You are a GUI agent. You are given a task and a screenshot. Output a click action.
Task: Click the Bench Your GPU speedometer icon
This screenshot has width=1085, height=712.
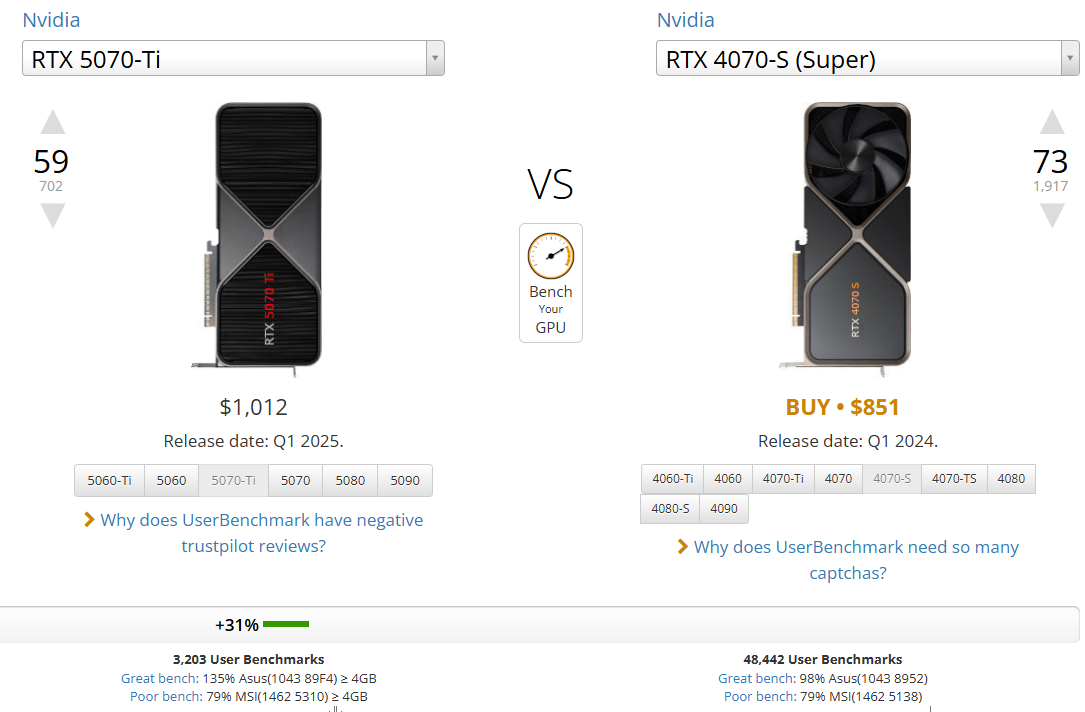551,256
